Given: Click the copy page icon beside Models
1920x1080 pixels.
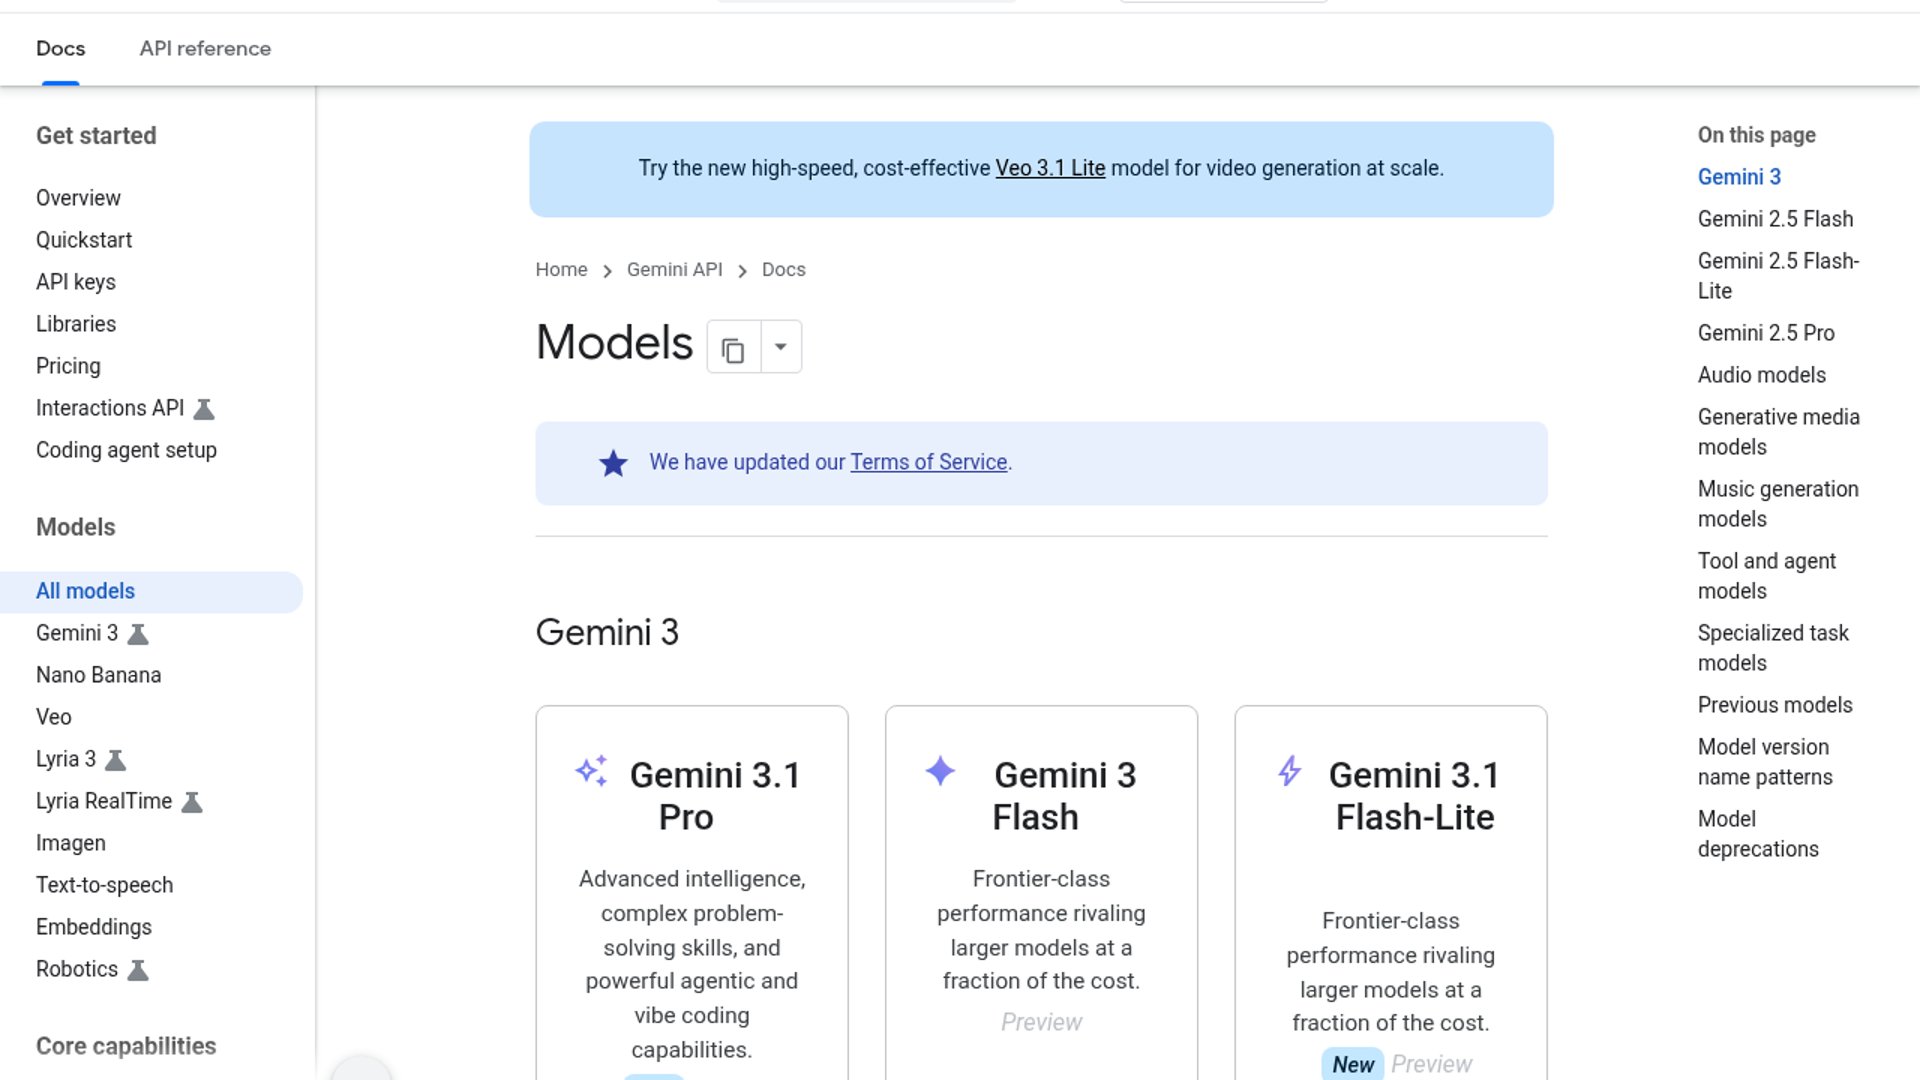Looking at the screenshot, I should [x=733, y=349].
